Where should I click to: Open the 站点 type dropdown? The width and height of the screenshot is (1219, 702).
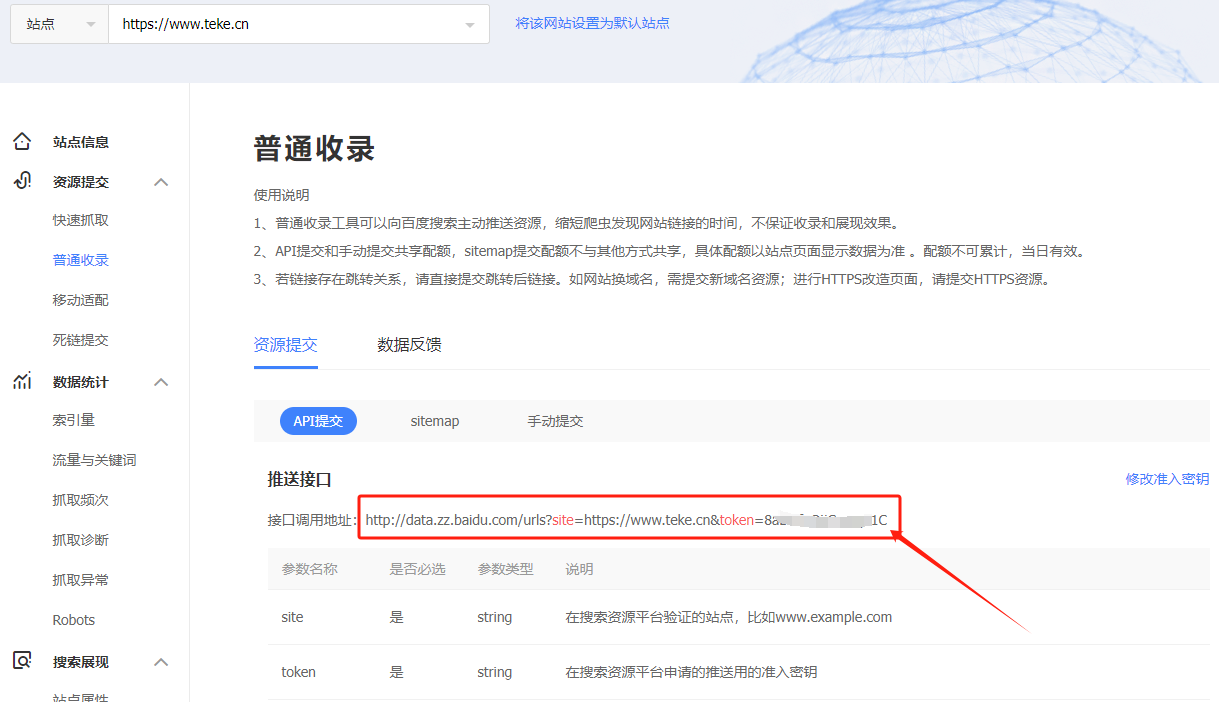coord(59,24)
